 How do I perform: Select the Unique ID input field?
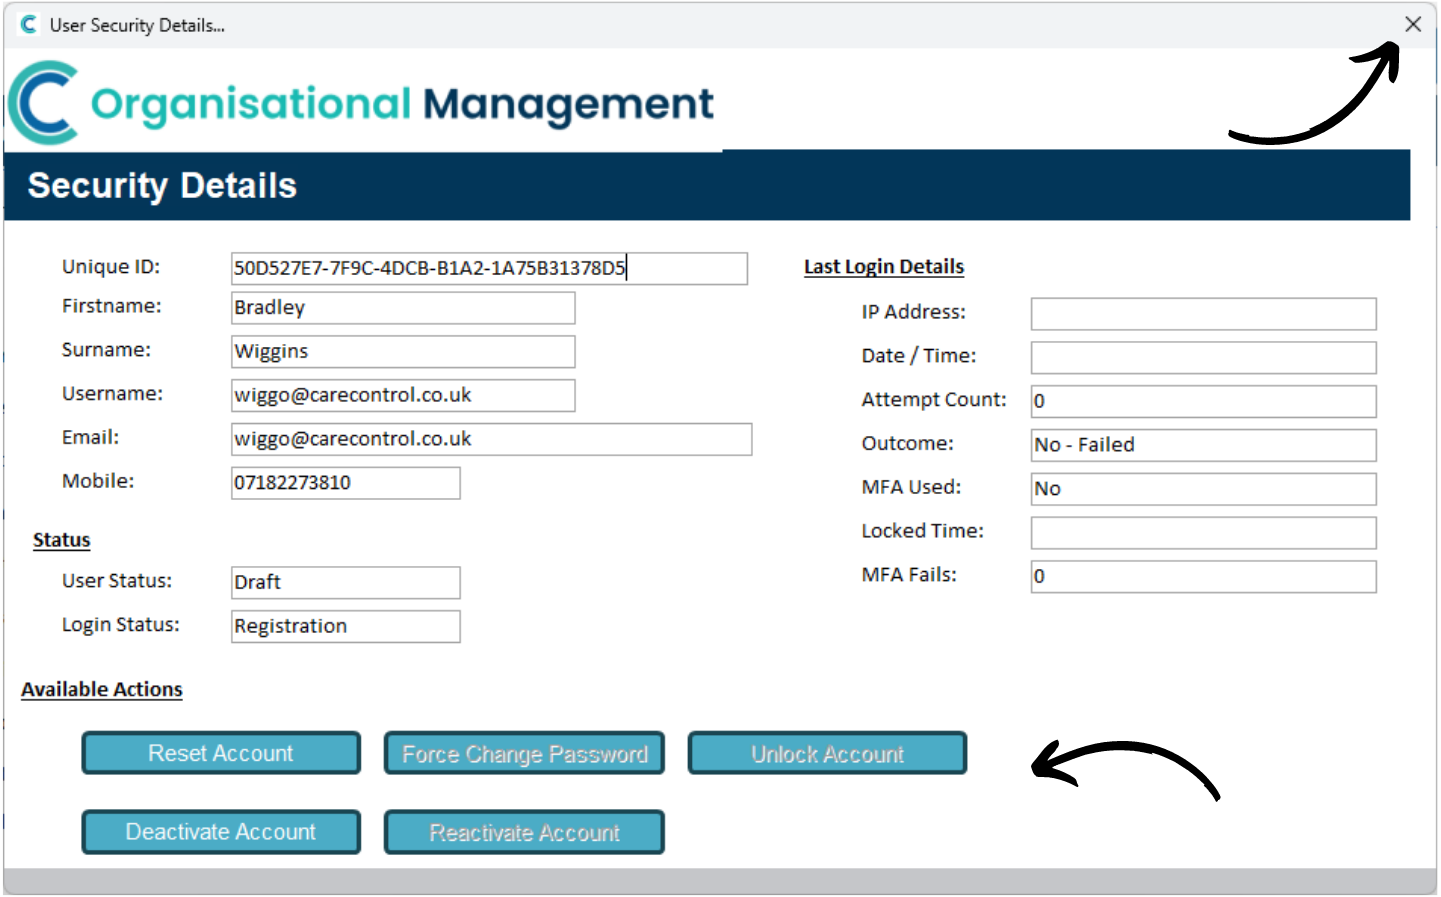click(x=489, y=268)
